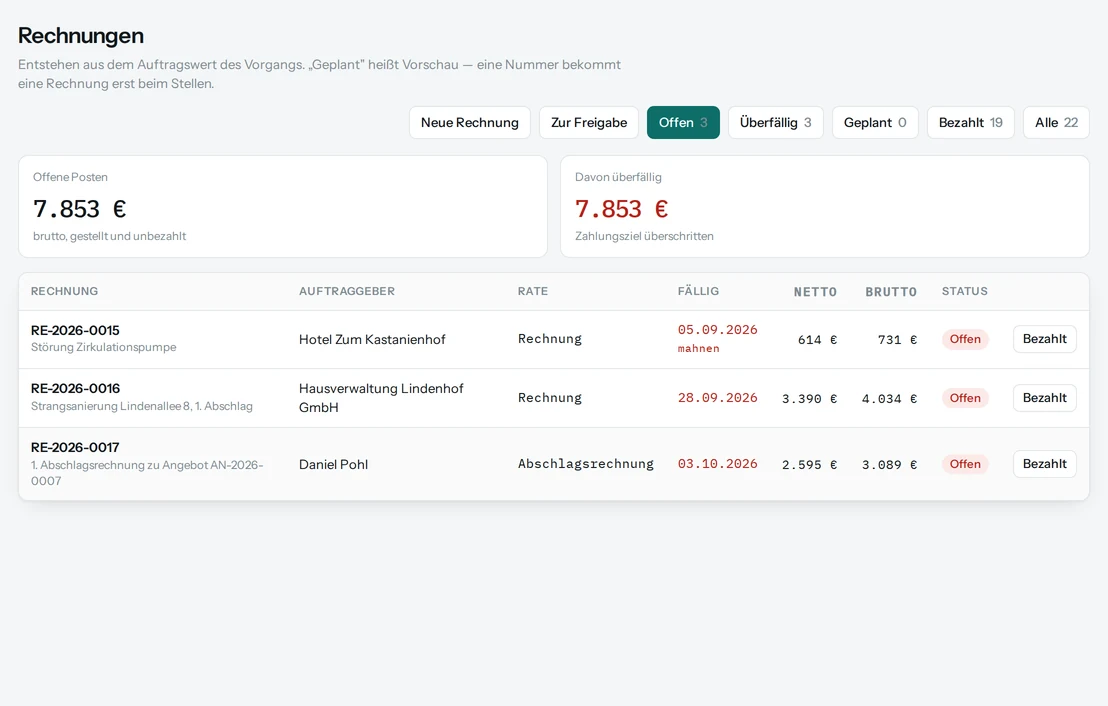Click due date 05.09.2026
The height and width of the screenshot is (706, 1108).
click(x=717, y=330)
